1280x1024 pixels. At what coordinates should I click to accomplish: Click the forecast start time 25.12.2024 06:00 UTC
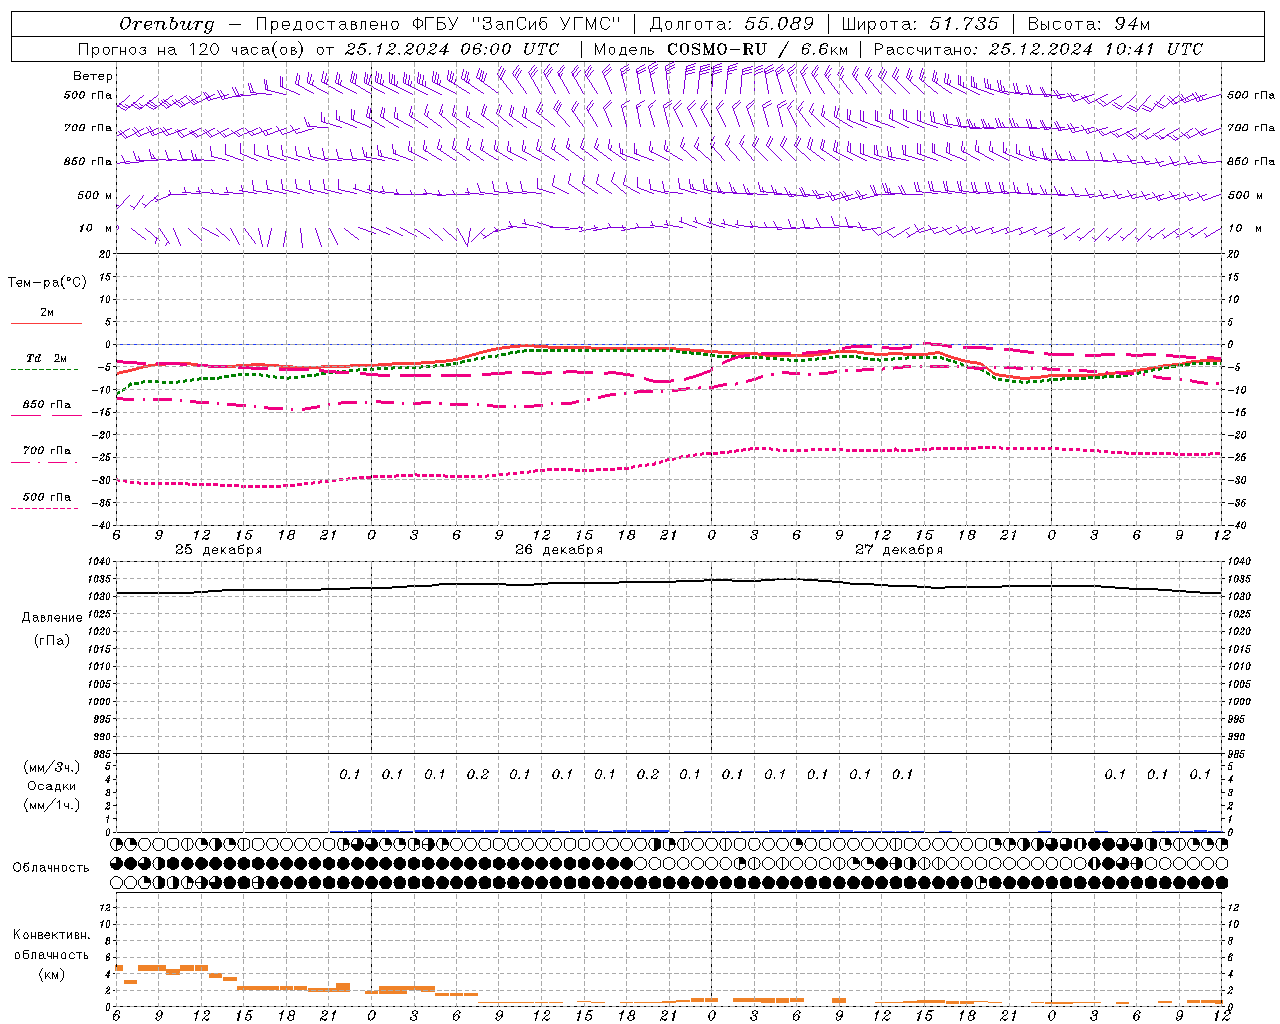[452, 49]
